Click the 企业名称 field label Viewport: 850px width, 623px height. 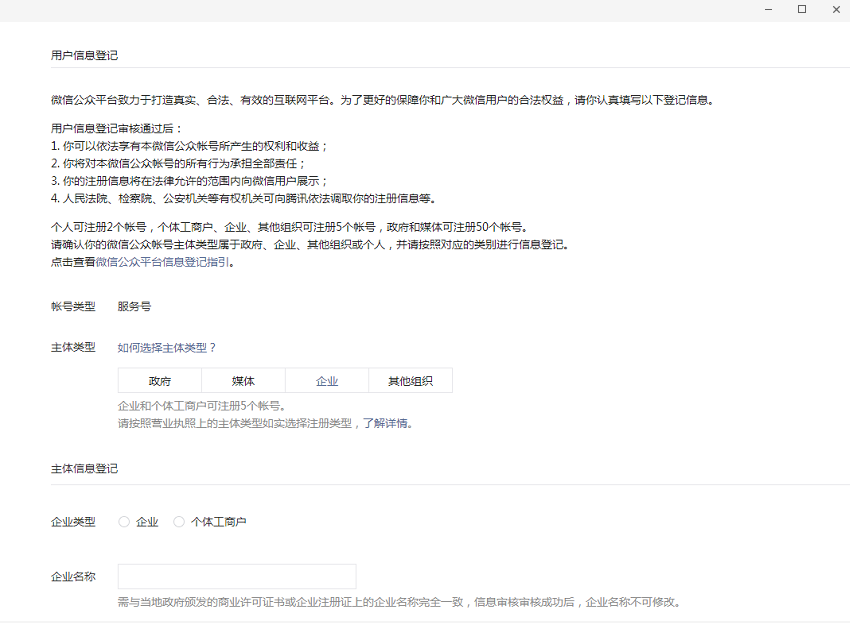pos(73,577)
